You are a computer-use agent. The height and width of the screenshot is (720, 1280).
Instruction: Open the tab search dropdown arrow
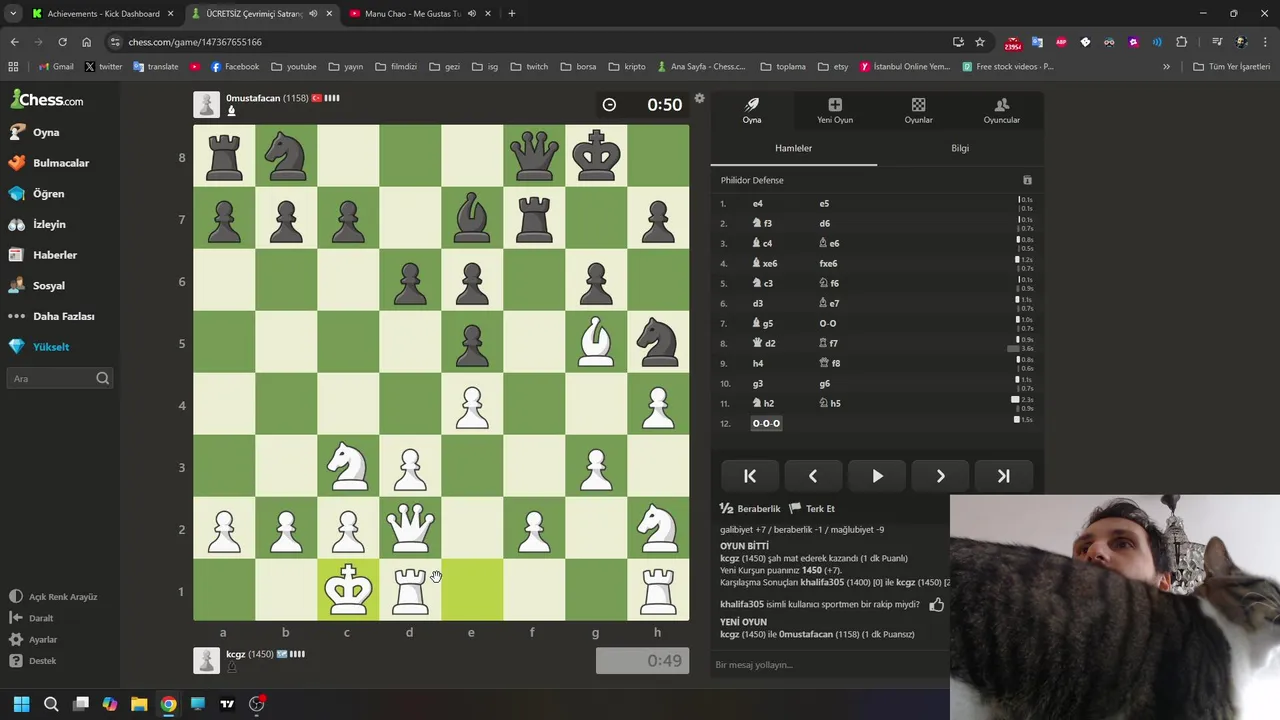tap(13, 14)
